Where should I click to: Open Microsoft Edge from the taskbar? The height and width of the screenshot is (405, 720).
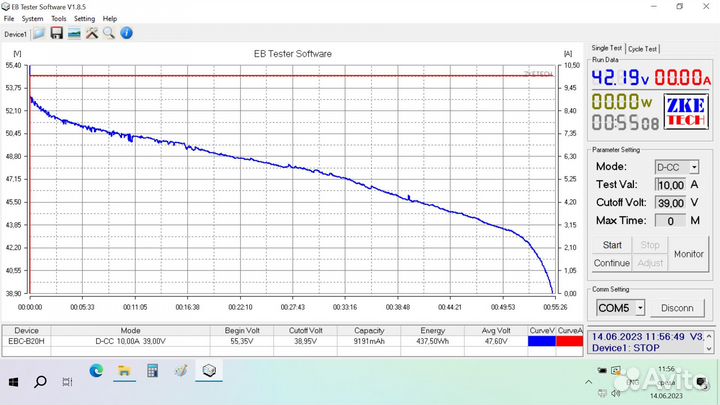click(x=97, y=371)
